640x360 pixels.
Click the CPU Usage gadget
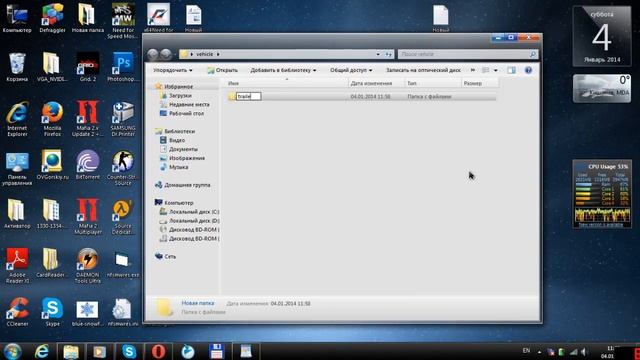pos(602,194)
